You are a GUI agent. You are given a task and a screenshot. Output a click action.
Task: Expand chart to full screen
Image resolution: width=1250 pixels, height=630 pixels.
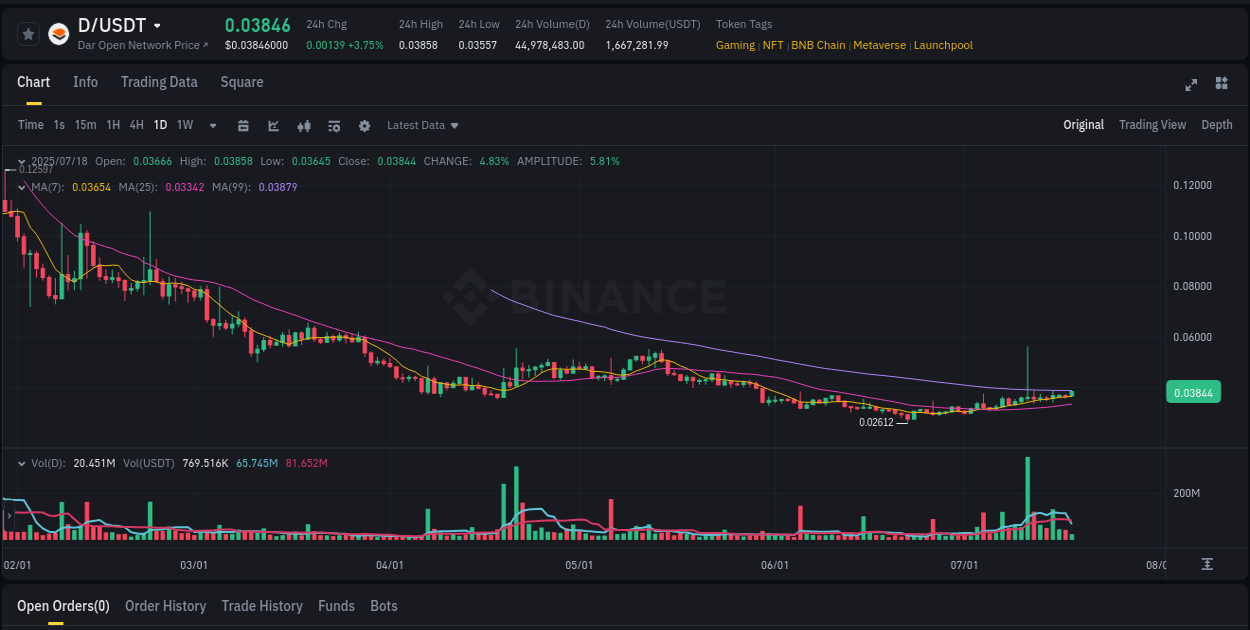[x=1190, y=85]
